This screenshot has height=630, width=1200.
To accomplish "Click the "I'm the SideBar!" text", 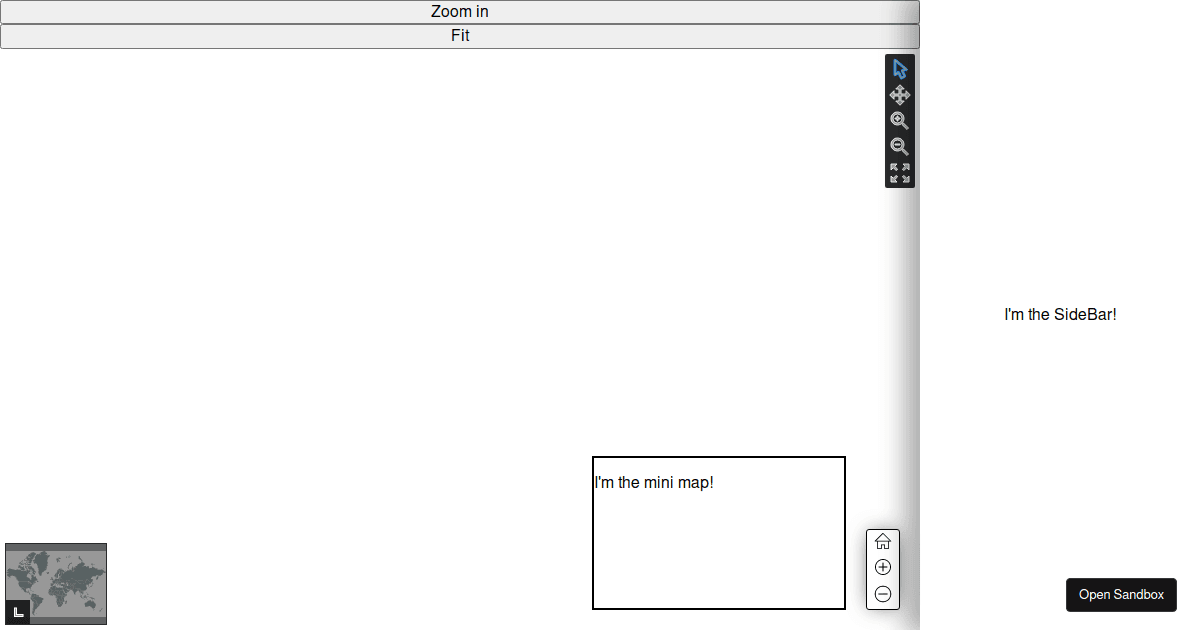I will [x=1060, y=314].
